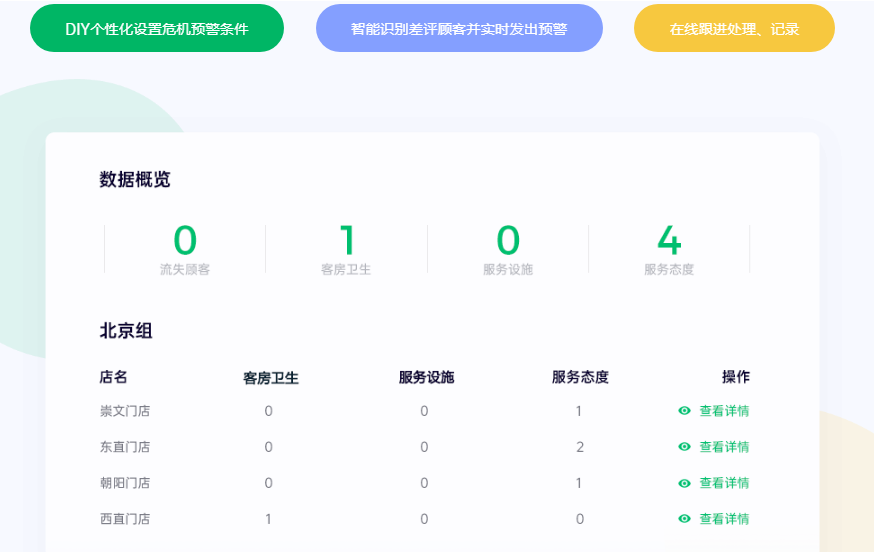
Task: Click the eye icon in 东直门店 row
Action: point(684,447)
